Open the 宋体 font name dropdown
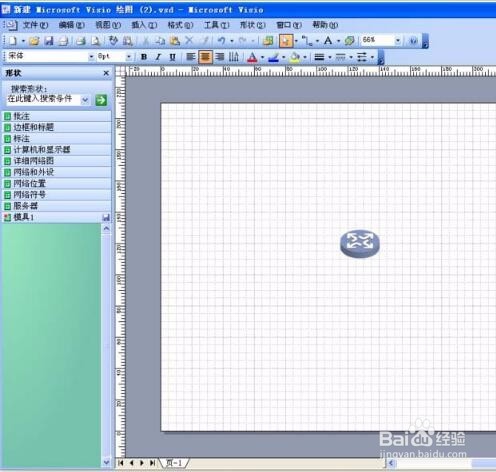This screenshot has width=496, height=472. pos(91,57)
